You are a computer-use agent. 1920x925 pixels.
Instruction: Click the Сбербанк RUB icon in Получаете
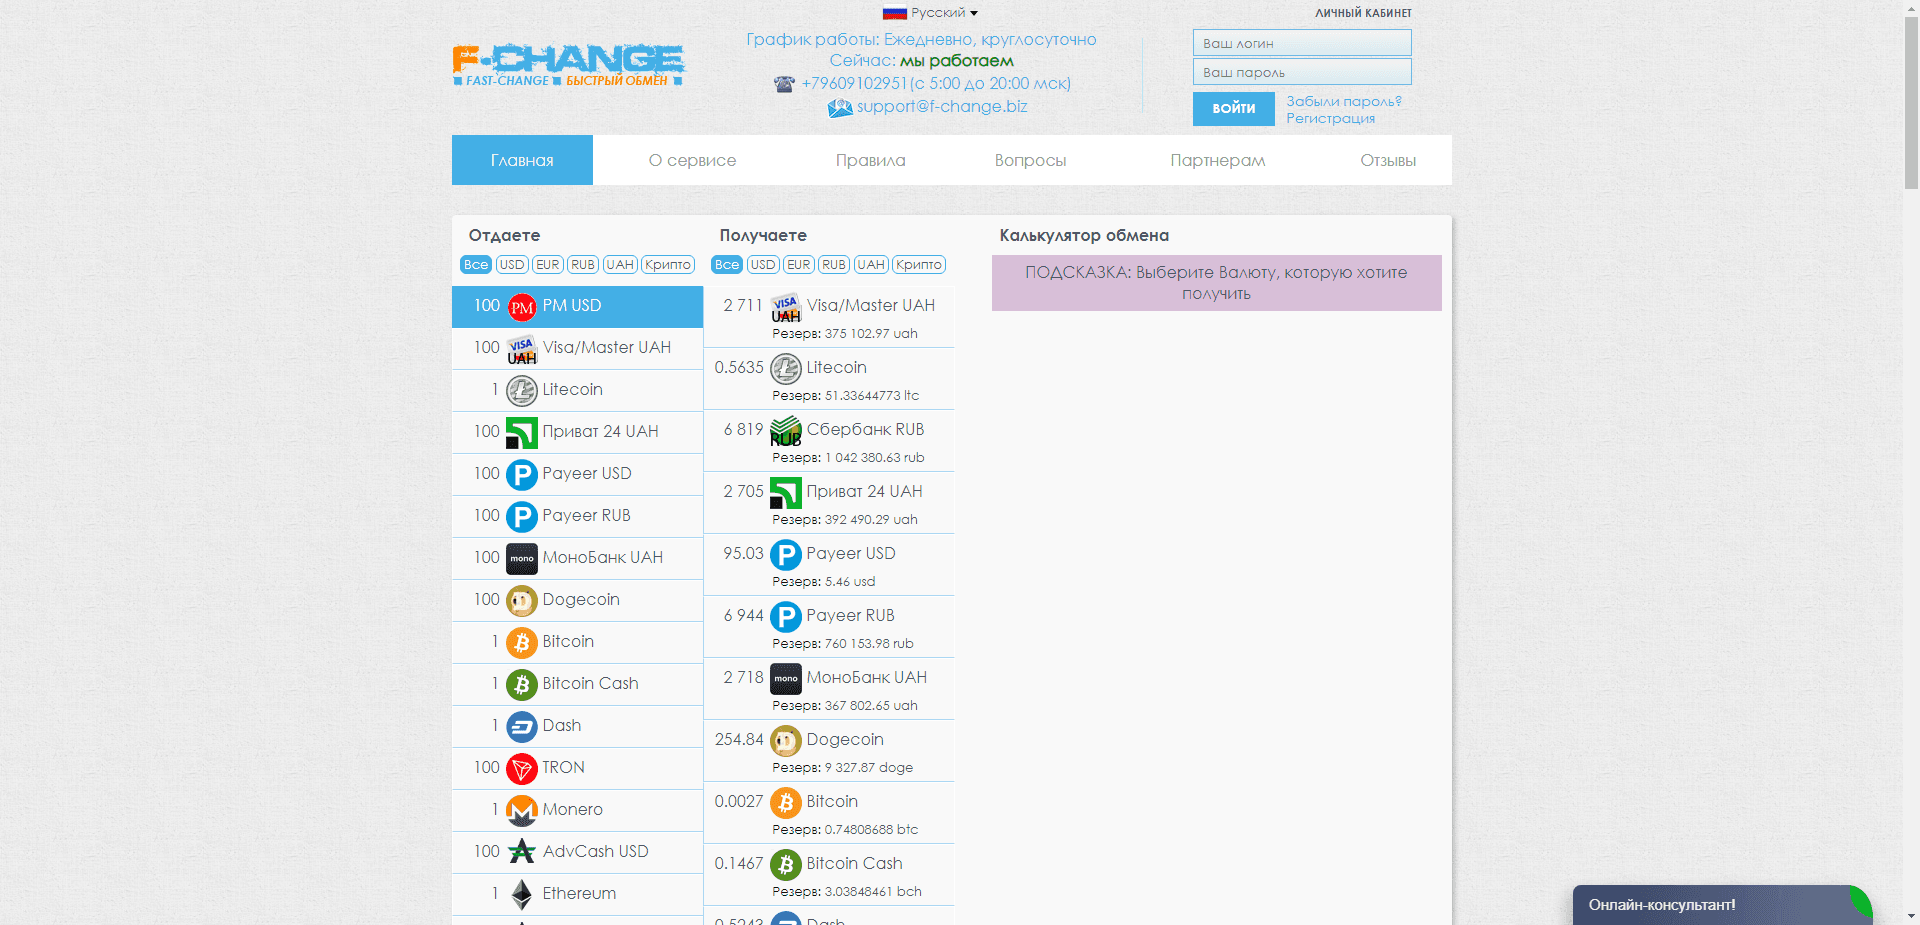786,429
